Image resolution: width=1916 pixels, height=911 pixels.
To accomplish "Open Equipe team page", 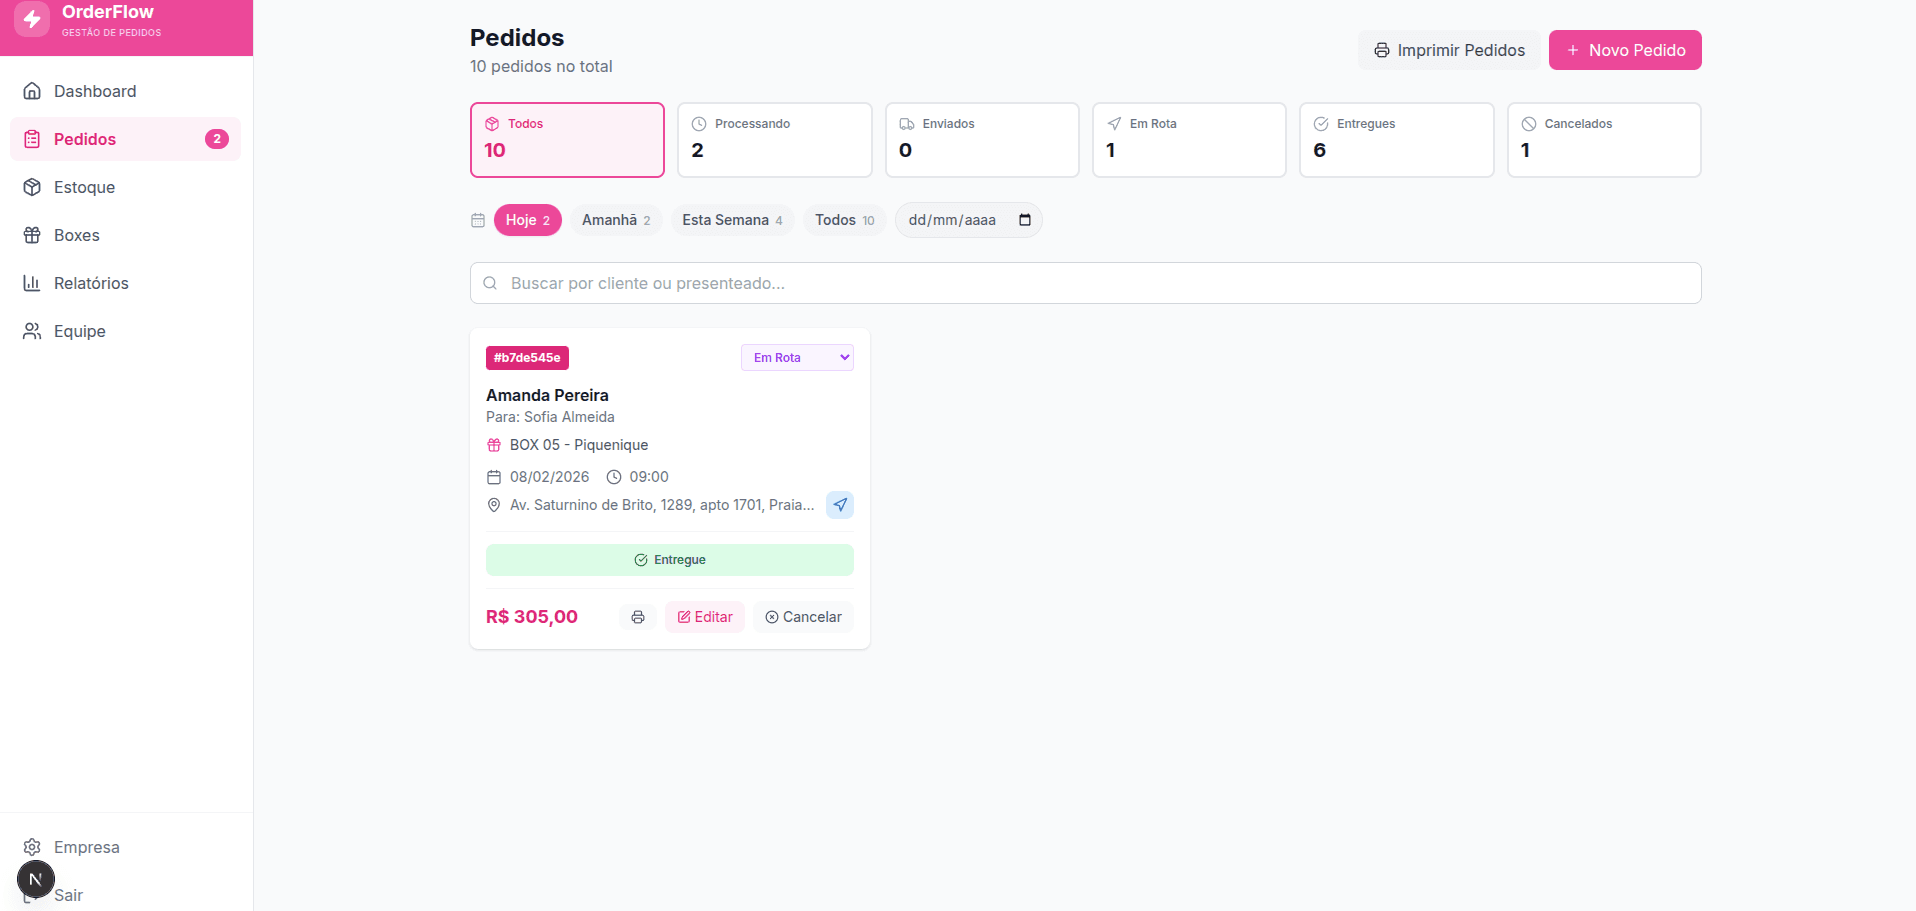I will coord(79,331).
